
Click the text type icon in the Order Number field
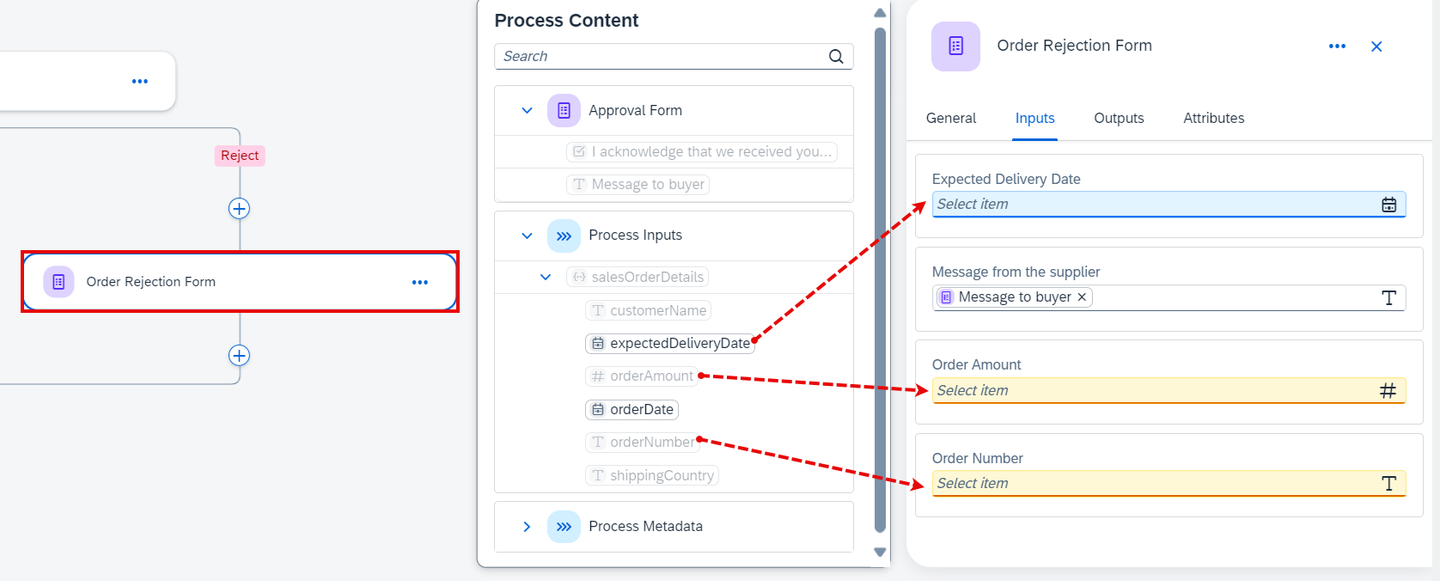[1389, 484]
